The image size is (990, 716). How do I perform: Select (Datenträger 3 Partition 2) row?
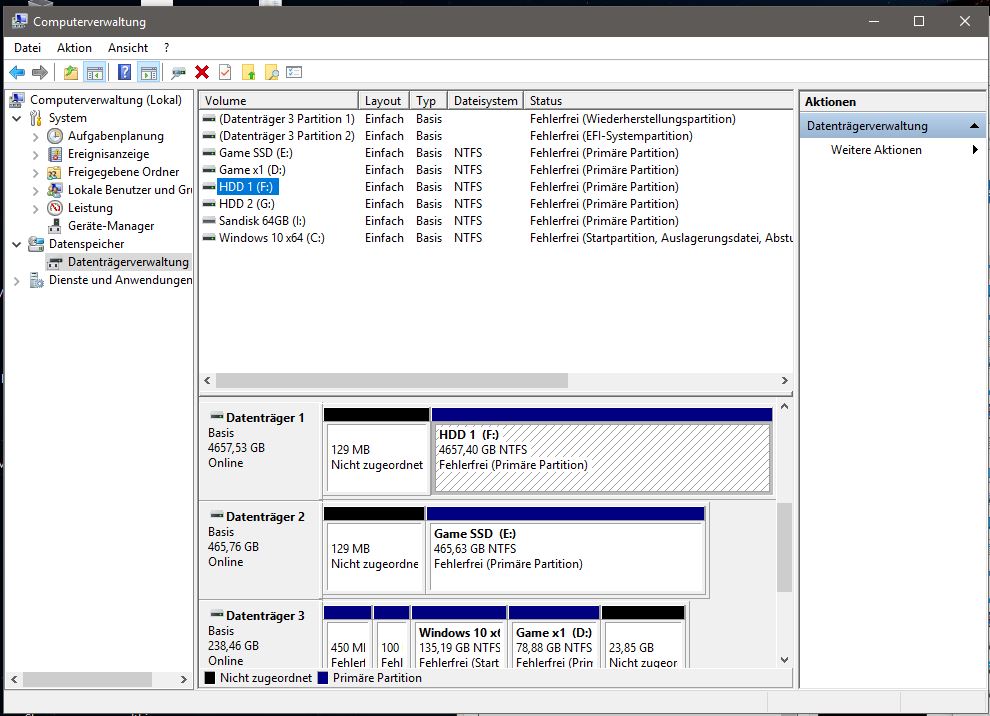(x=496, y=136)
